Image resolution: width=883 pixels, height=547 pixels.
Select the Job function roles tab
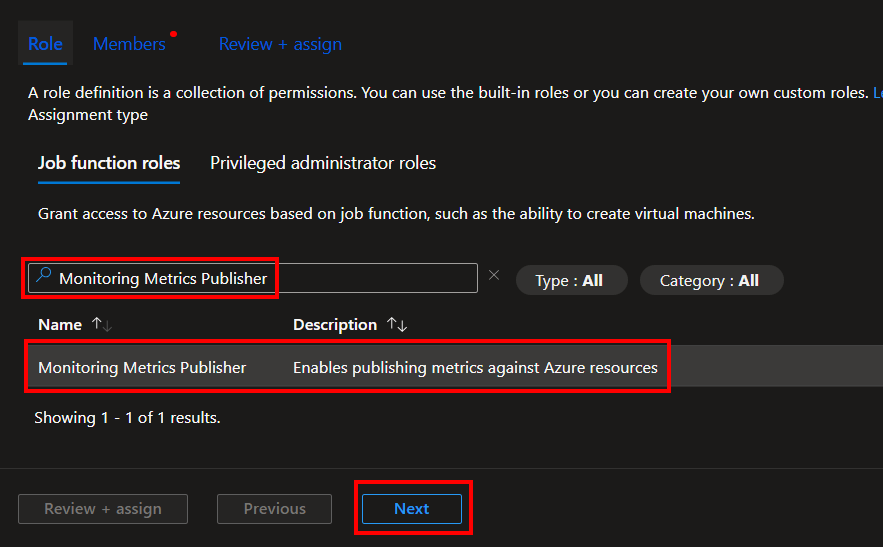coord(109,163)
